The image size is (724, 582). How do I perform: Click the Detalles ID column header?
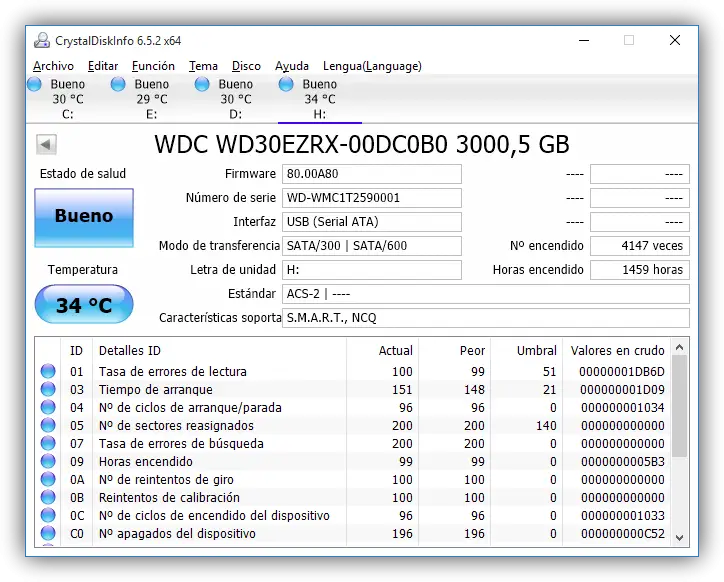pyautogui.click(x=219, y=351)
